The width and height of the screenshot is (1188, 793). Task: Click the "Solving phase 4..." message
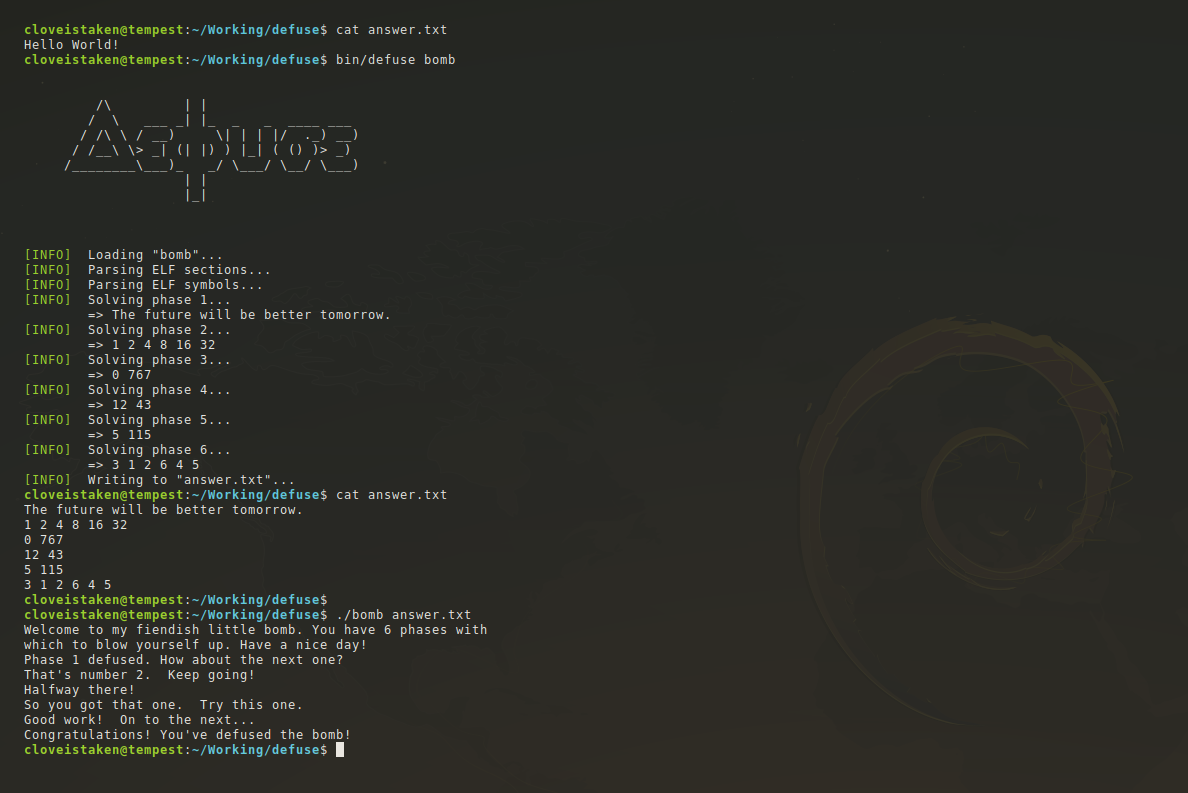coord(159,391)
